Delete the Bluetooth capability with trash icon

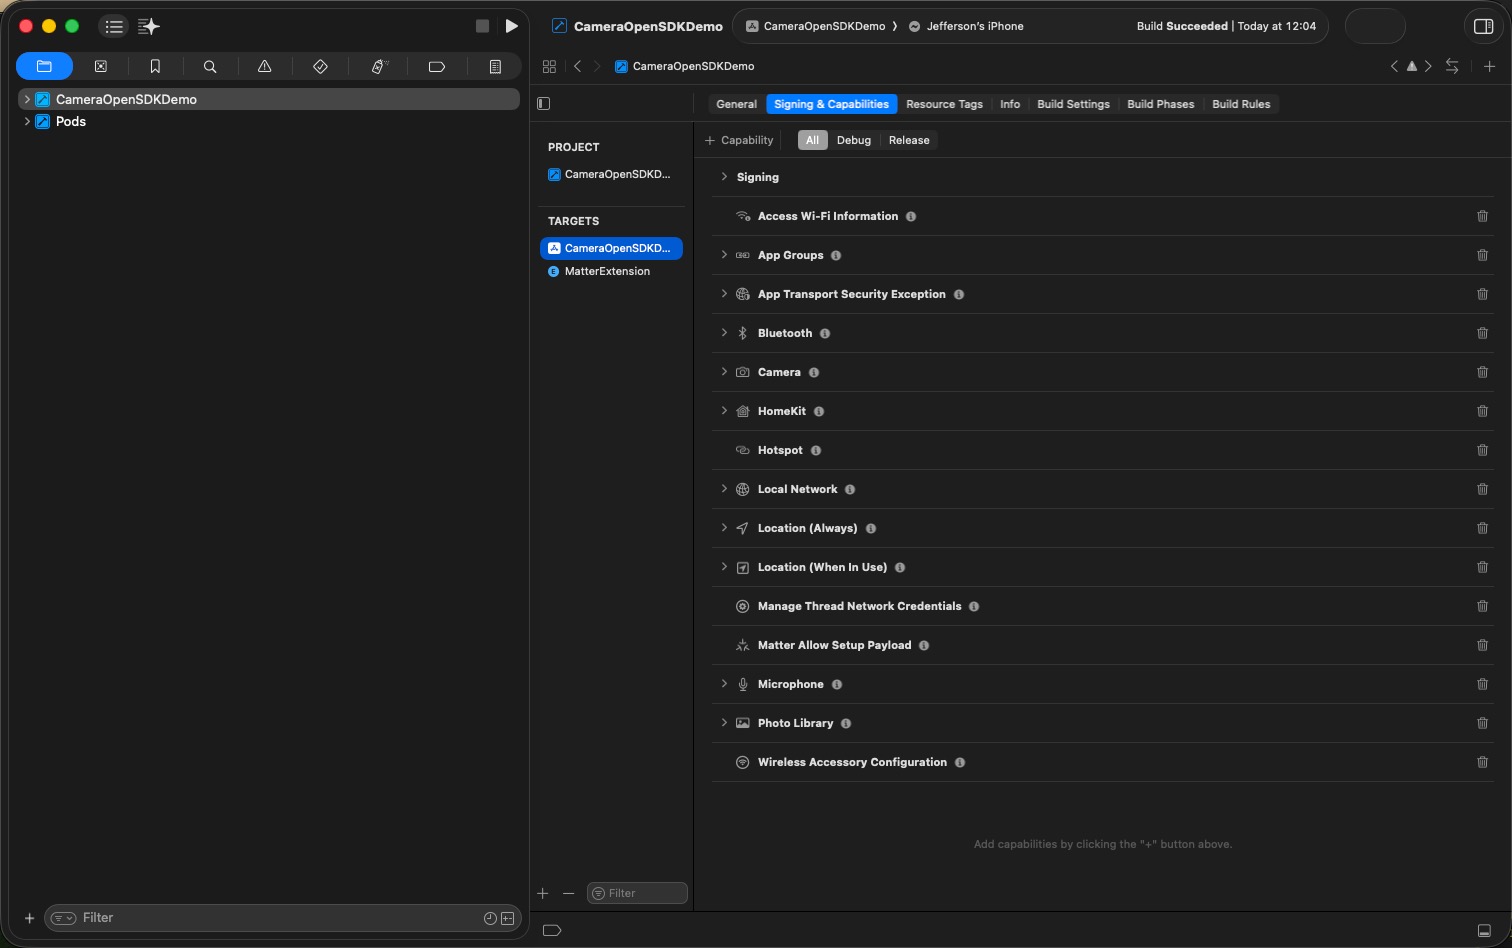pyautogui.click(x=1482, y=333)
